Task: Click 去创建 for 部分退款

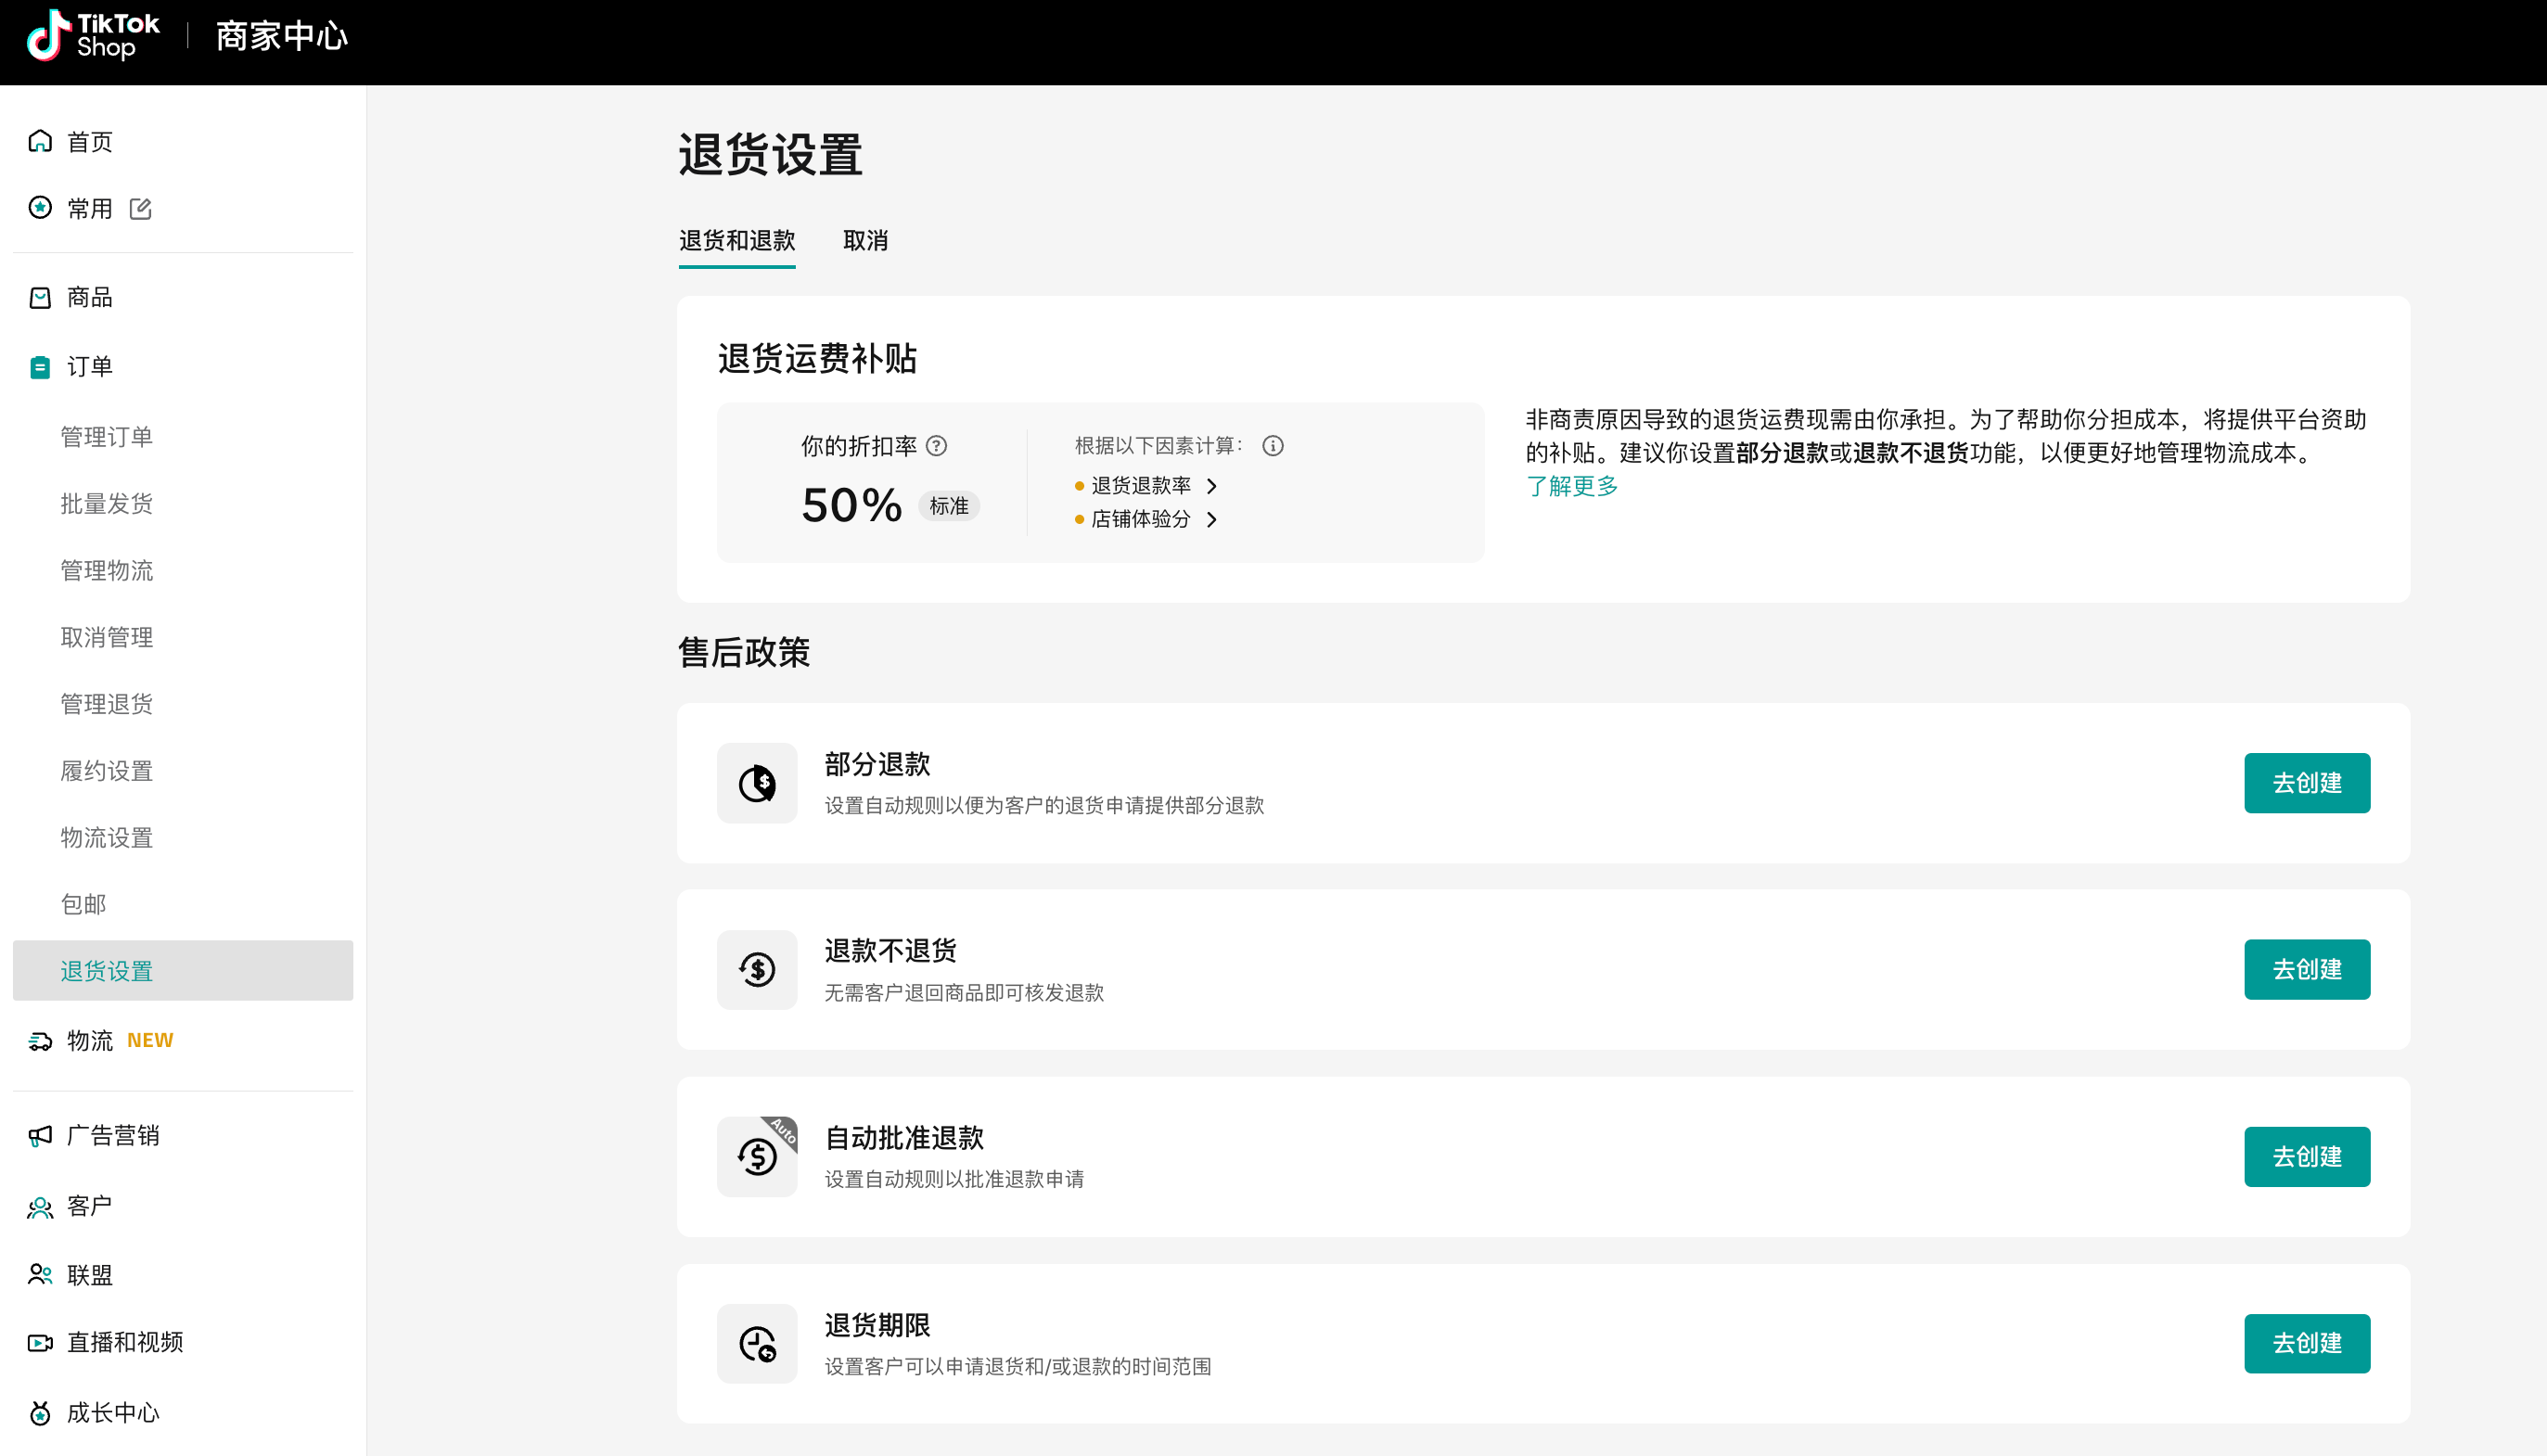Action: point(2306,783)
